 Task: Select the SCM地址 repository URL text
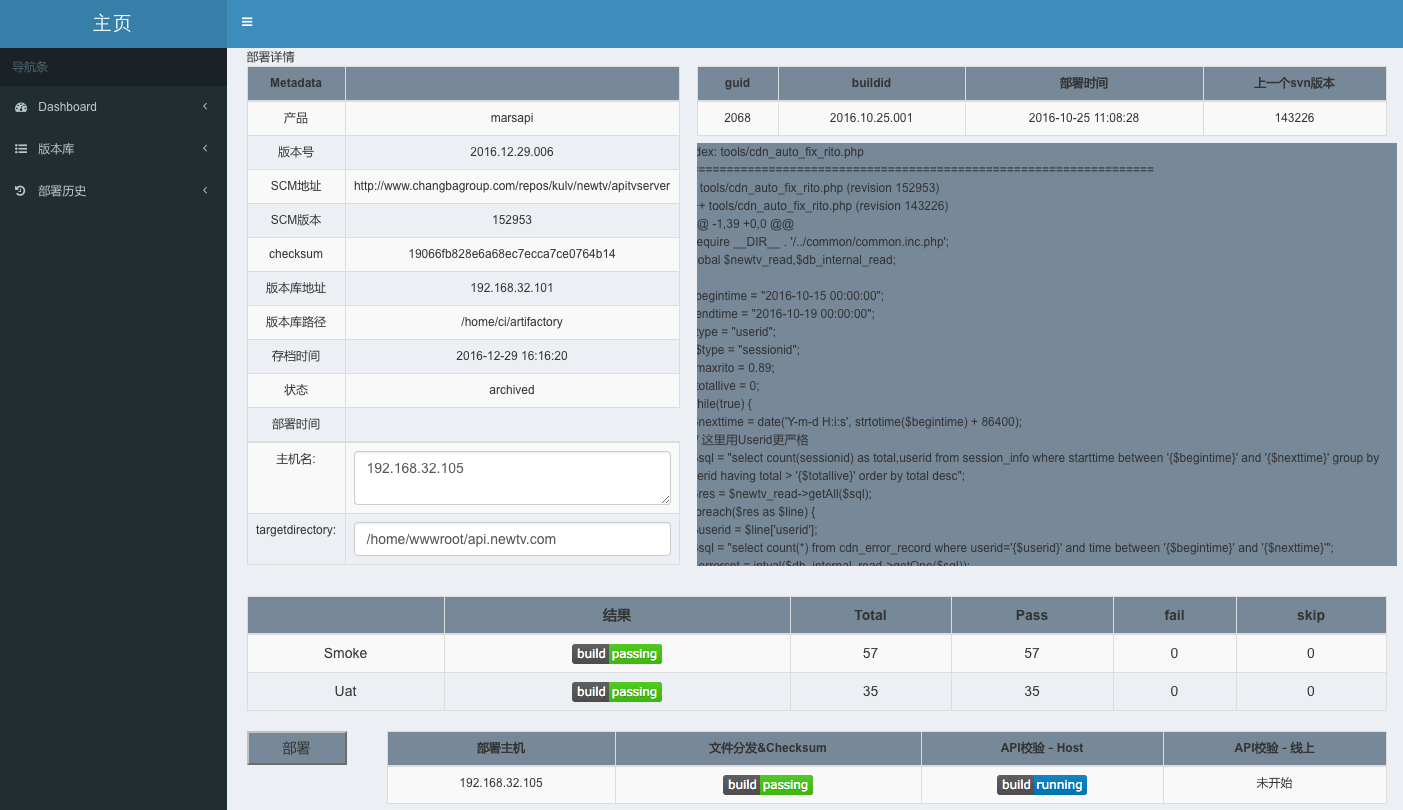pyautogui.click(x=512, y=186)
